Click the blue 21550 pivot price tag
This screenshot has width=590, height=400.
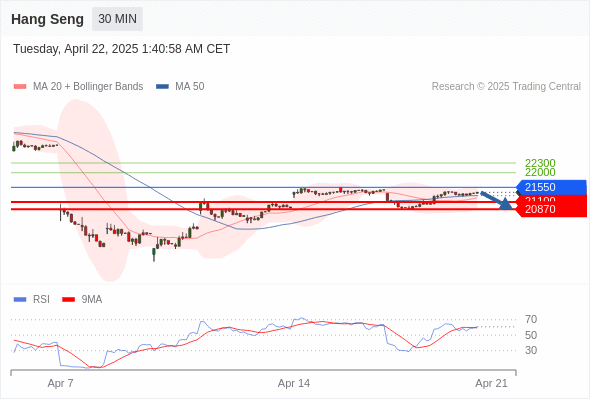coord(551,187)
